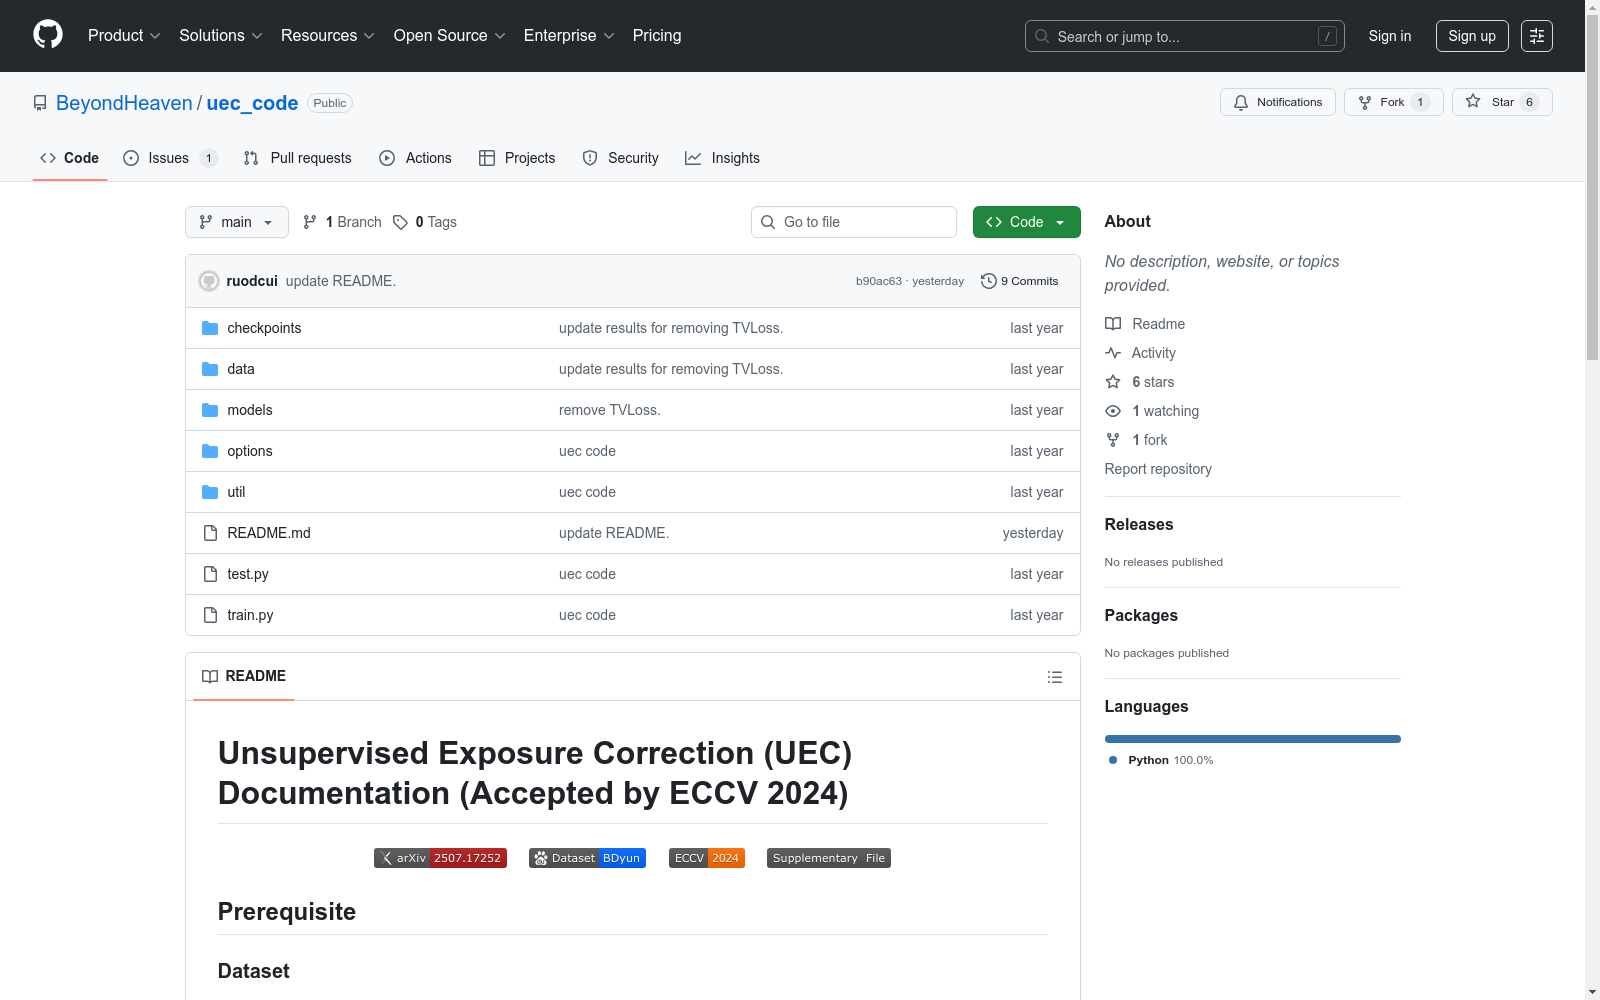Open the Issues tab
The width and height of the screenshot is (1600, 1000).
tap(170, 158)
